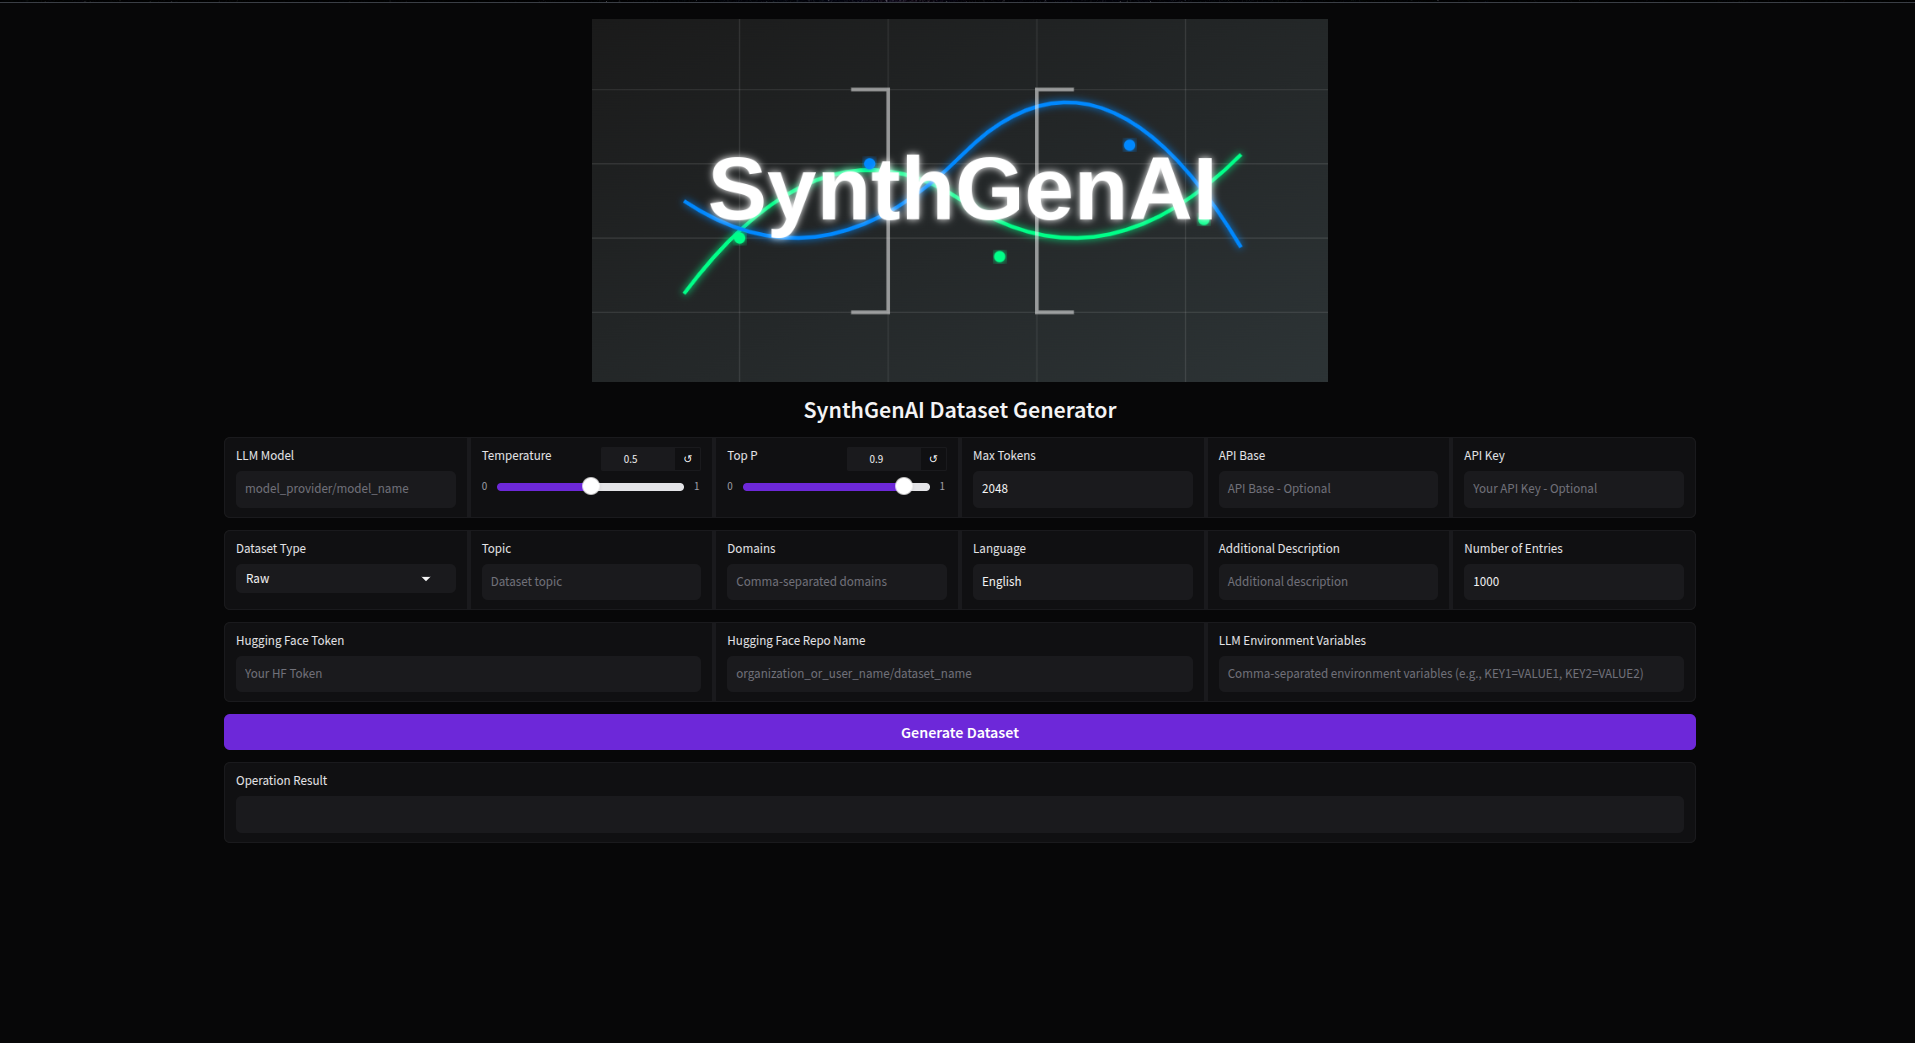Click the Language field containing English

[x=1082, y=582]
